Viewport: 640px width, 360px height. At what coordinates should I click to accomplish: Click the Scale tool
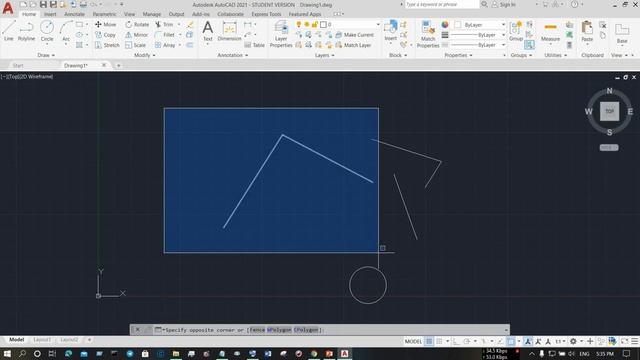[x=136, y=45]
